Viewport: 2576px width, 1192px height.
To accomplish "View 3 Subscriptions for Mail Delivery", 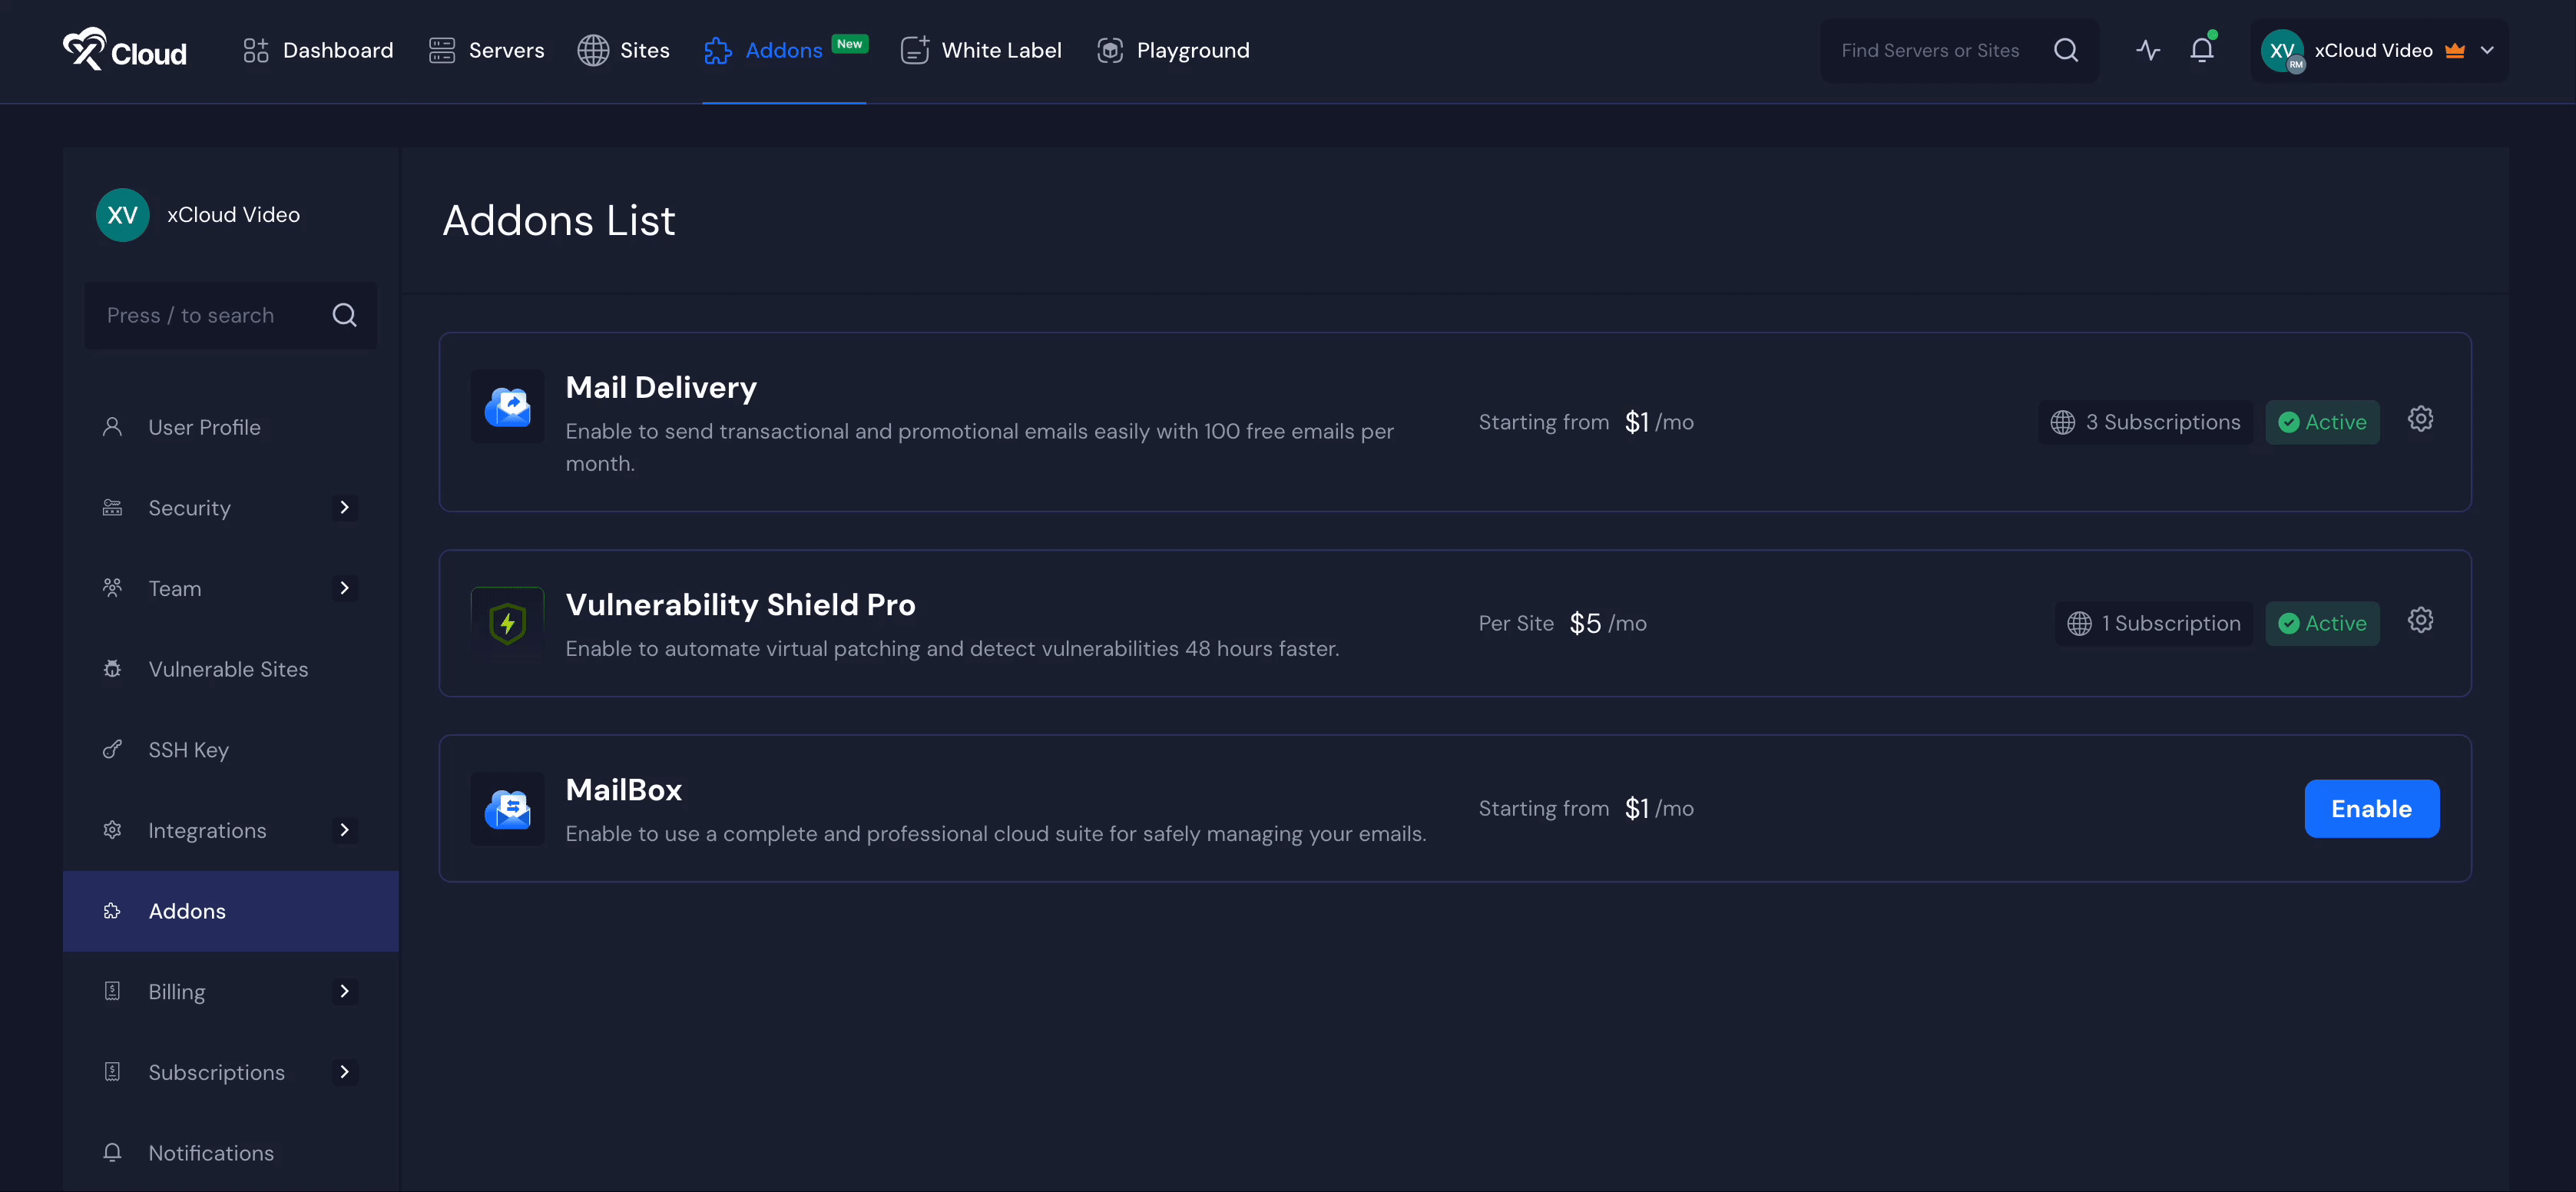I will tap(2146, 422).
